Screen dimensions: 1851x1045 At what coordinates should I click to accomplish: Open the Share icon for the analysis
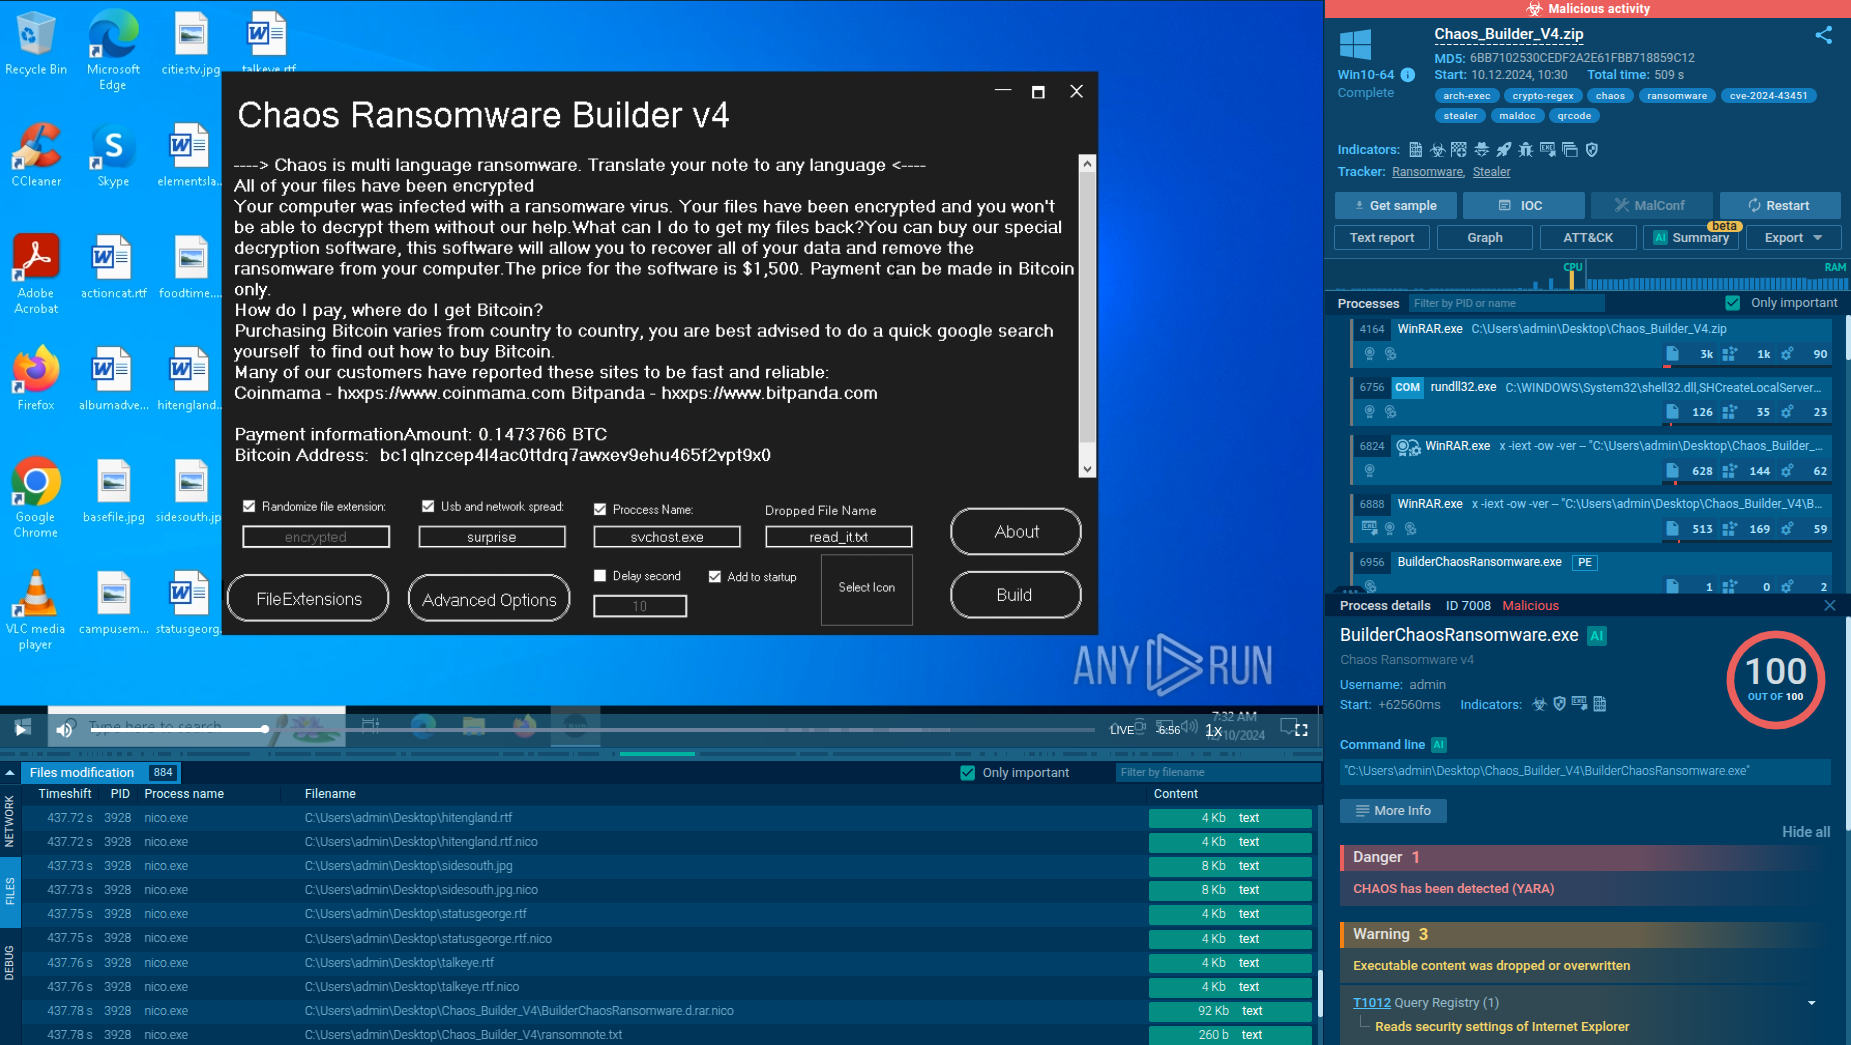point(1824,35)
